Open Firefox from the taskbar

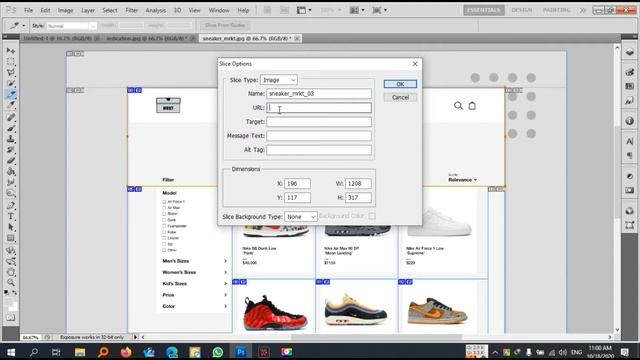tap(126, 351)
